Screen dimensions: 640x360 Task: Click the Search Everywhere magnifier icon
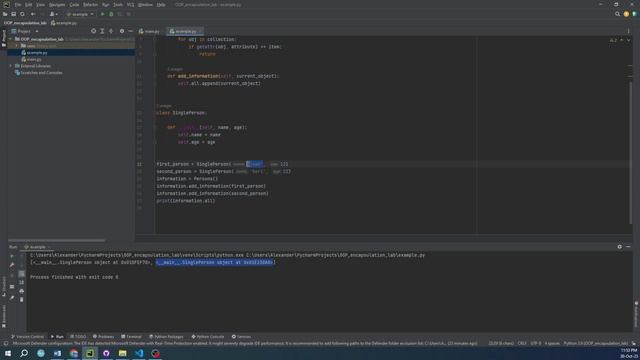617,14
